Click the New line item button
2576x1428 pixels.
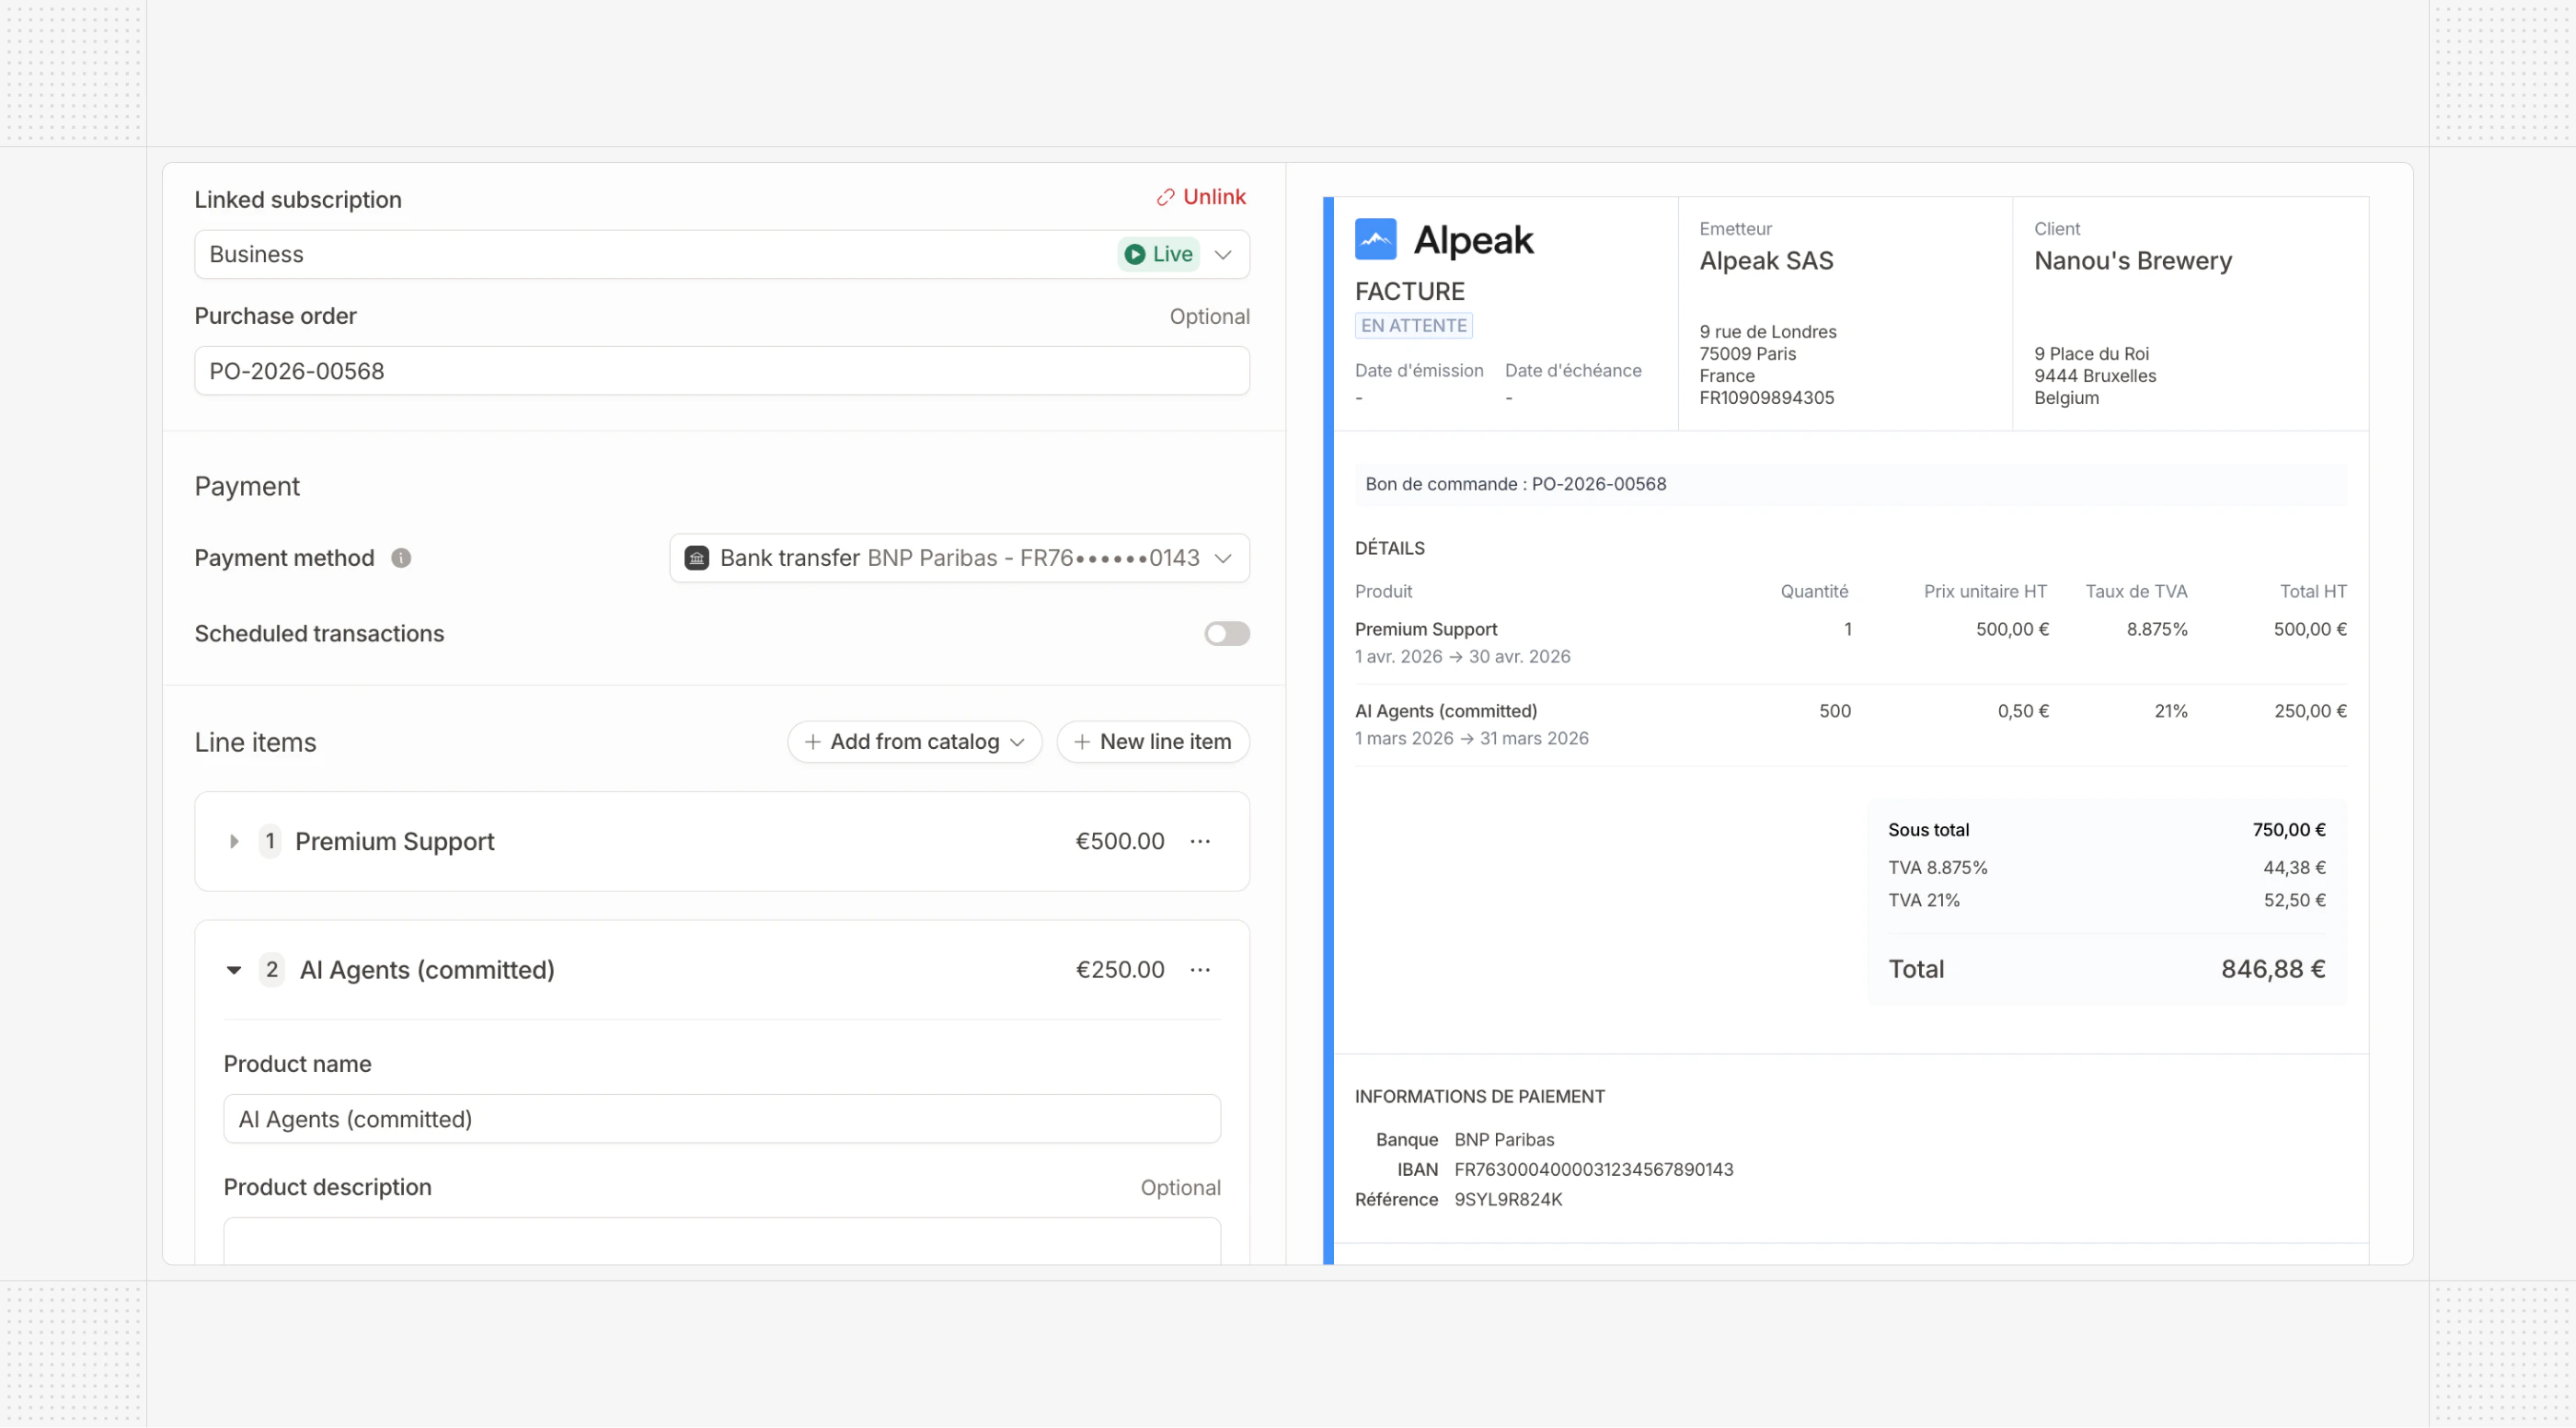click(x=1152, y=742)
